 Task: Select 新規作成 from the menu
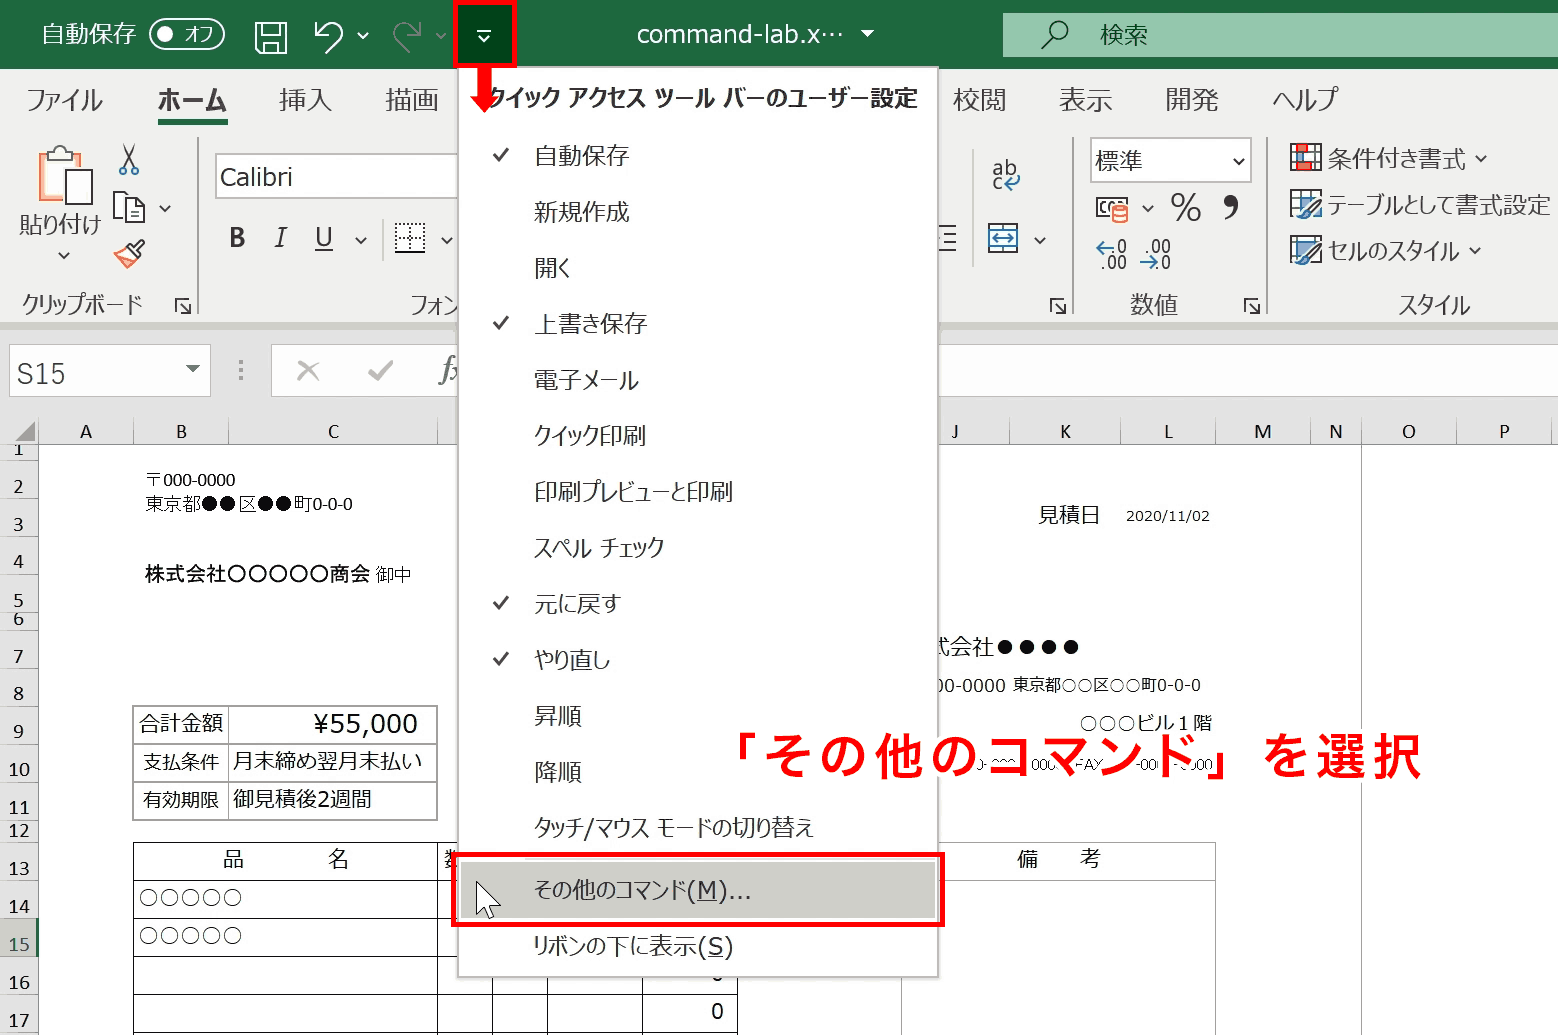tap(697, 212)
